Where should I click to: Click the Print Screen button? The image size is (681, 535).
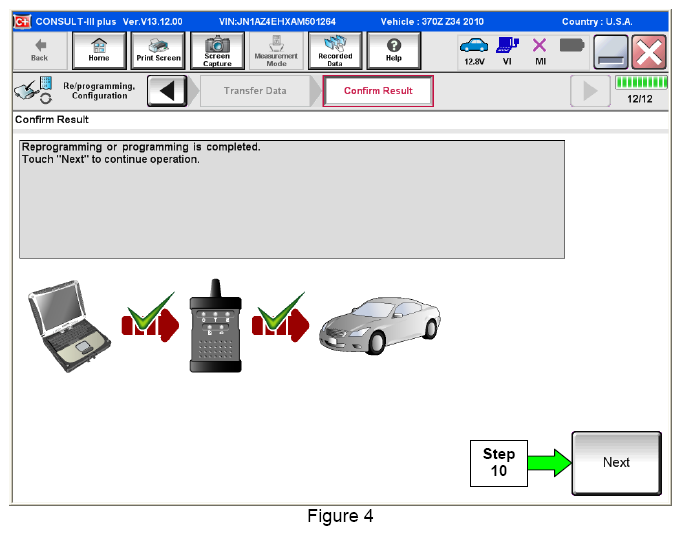(158, 50)
